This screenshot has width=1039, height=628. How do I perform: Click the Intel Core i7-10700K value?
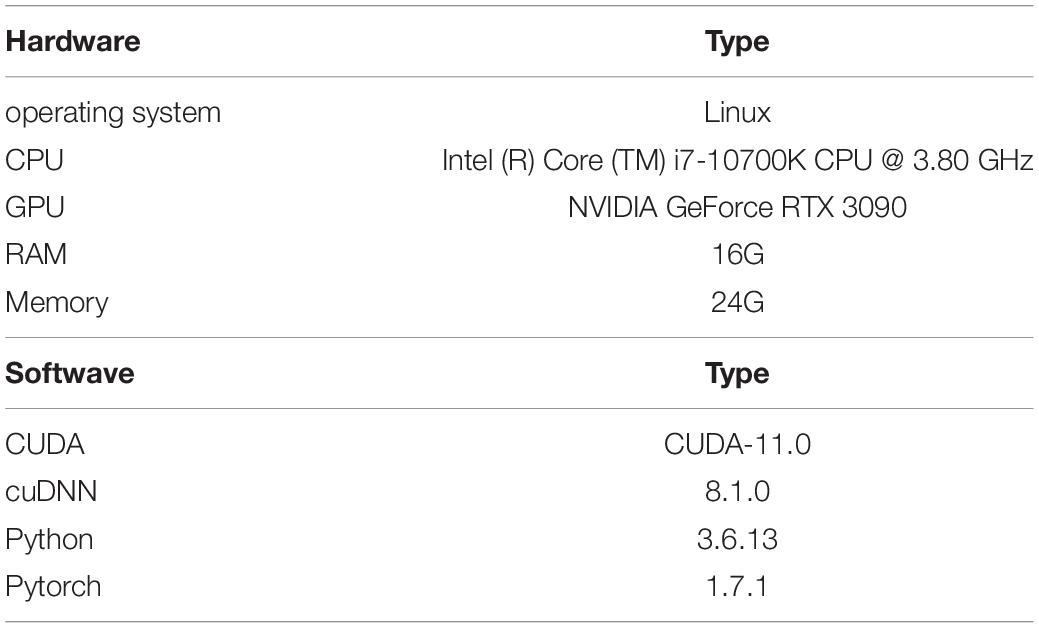coord(737,160)
